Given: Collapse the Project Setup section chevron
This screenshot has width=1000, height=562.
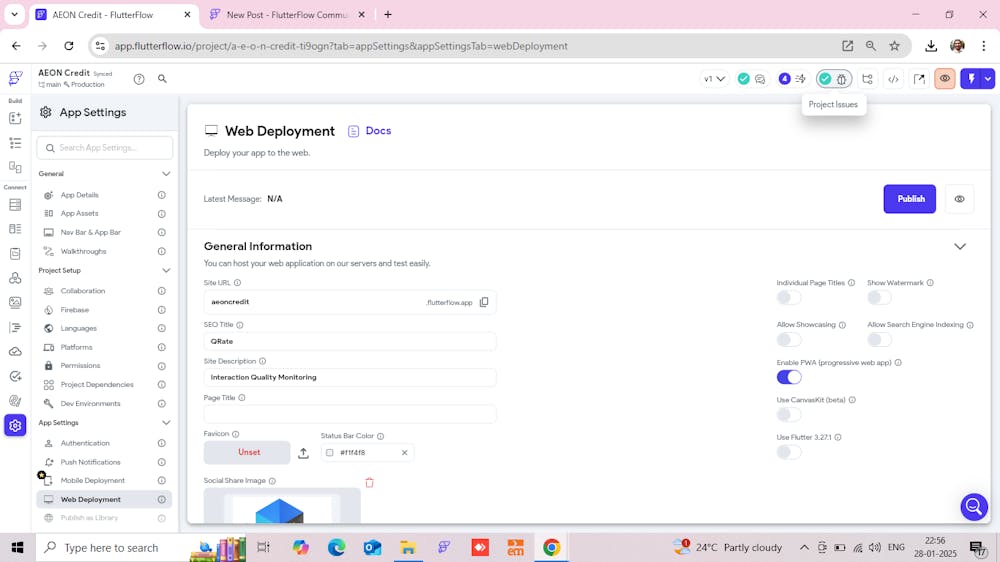Looking at the screenshot, I should point(166,270).
